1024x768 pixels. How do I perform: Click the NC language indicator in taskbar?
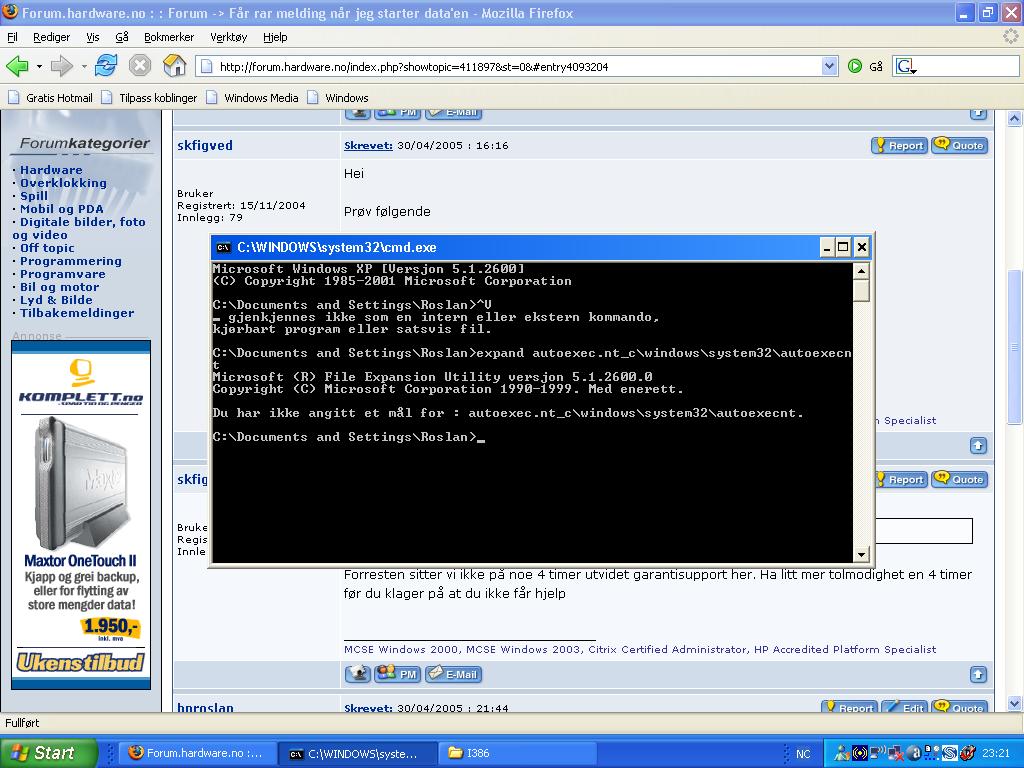803,754
